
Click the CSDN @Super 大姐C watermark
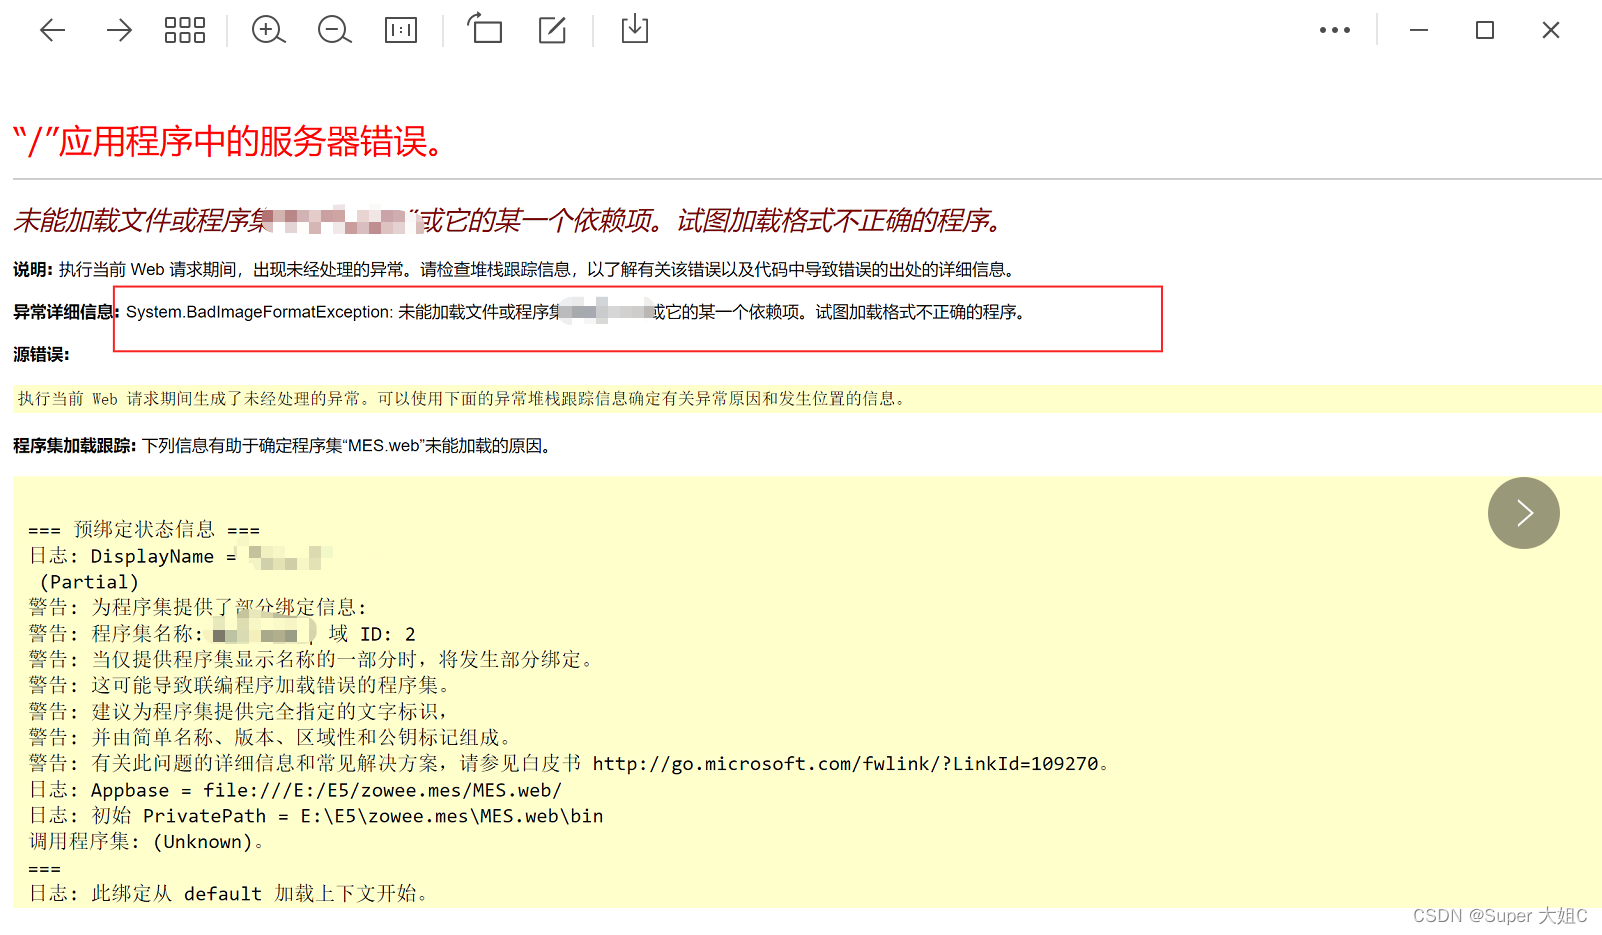coord(1499,915)
